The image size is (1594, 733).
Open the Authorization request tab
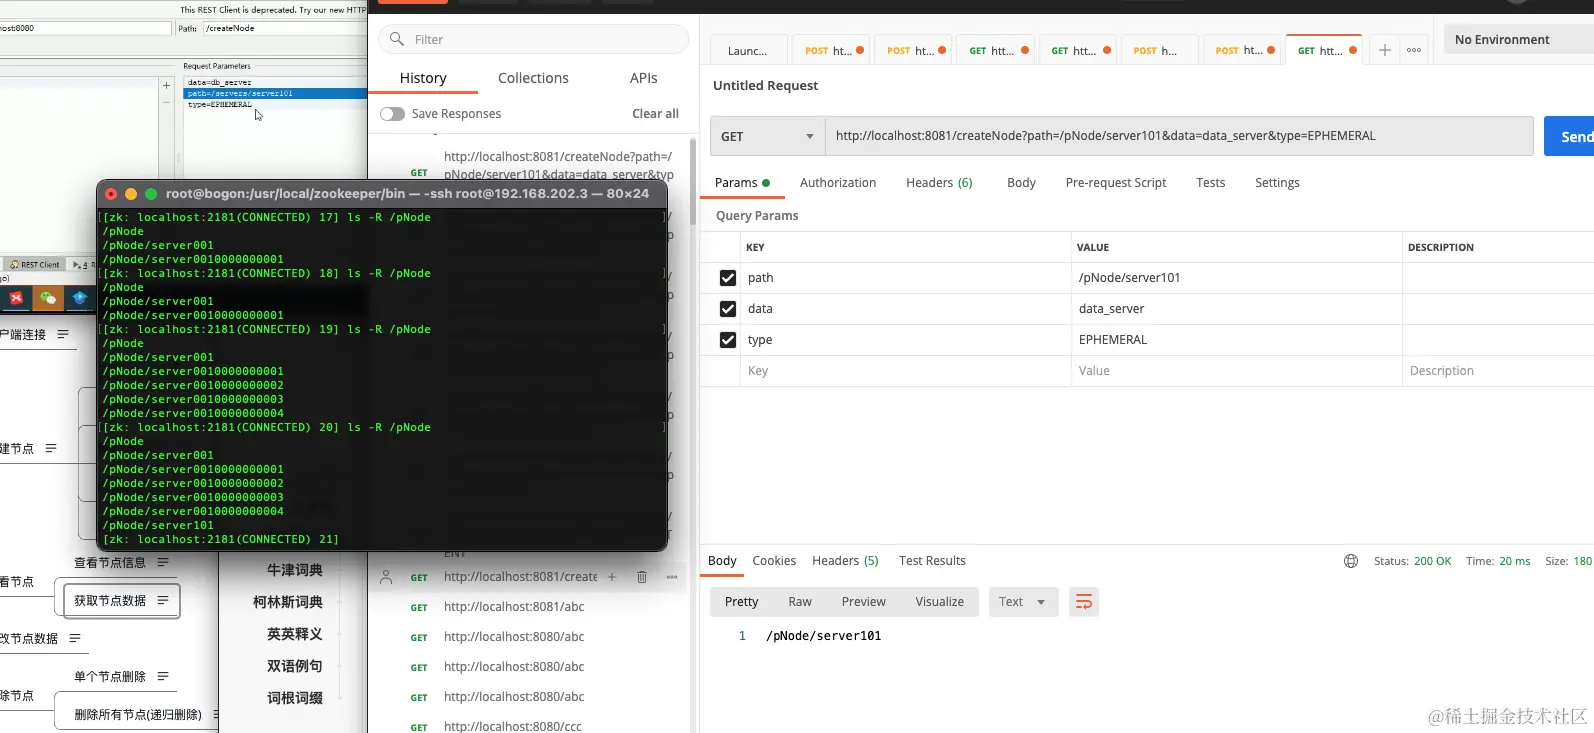(x=838, y=183)
